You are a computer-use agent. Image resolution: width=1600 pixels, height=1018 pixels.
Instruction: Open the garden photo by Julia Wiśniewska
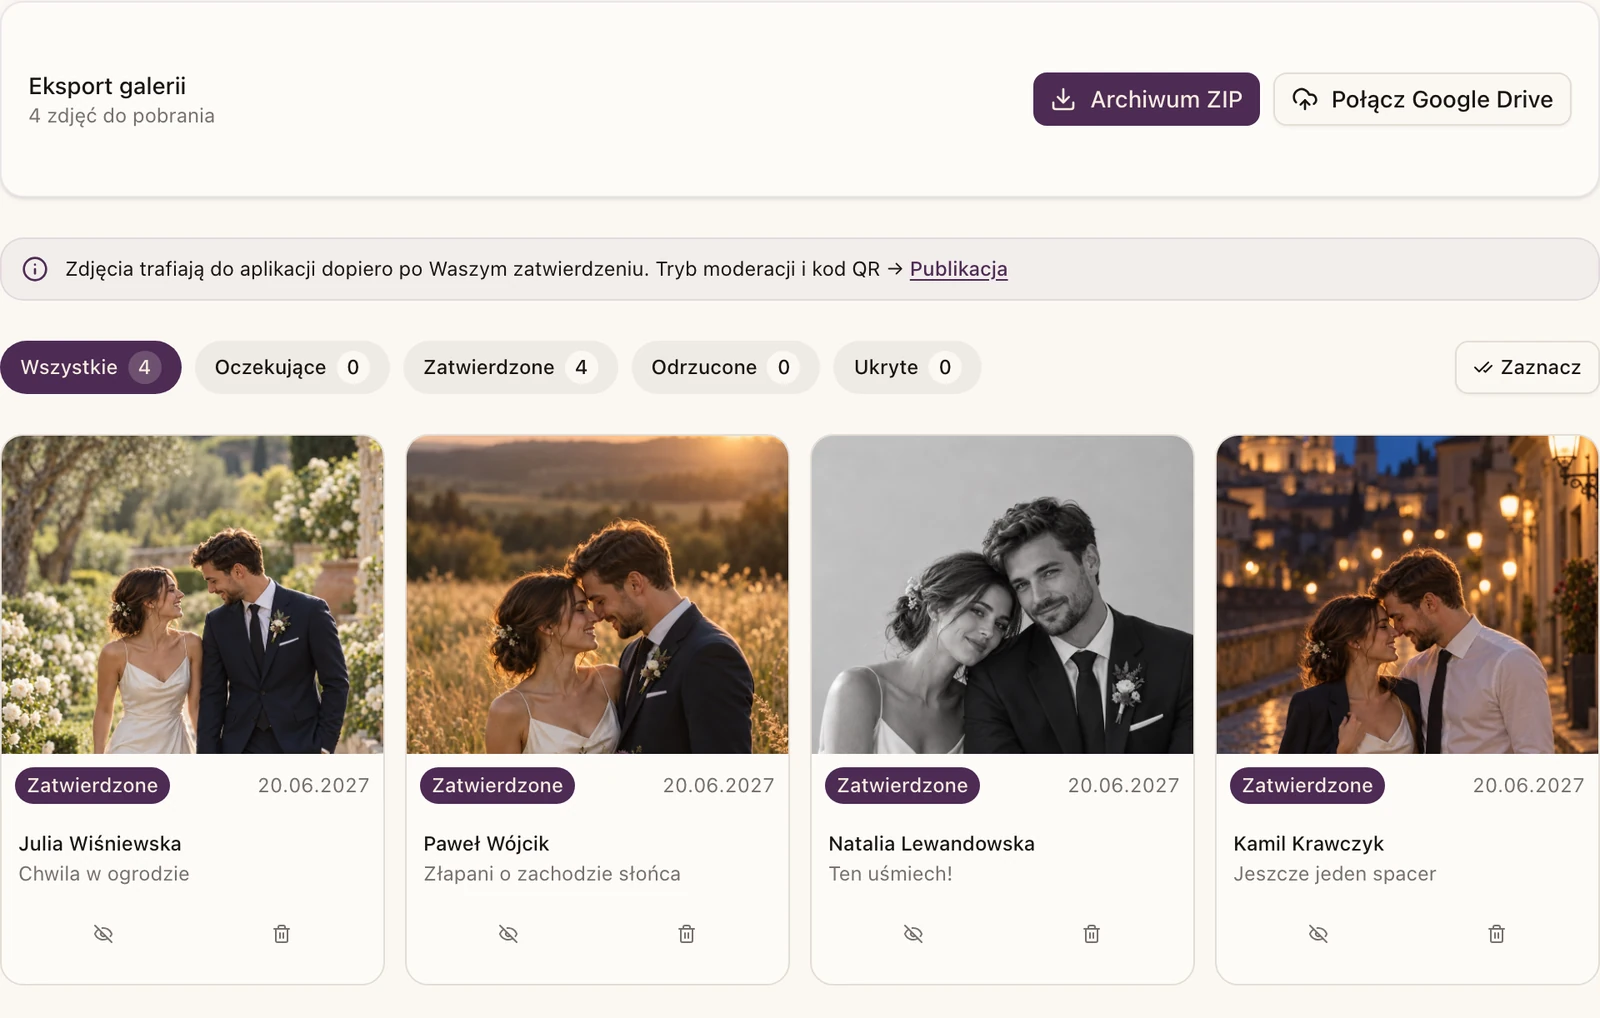click(x=192, y=594)
